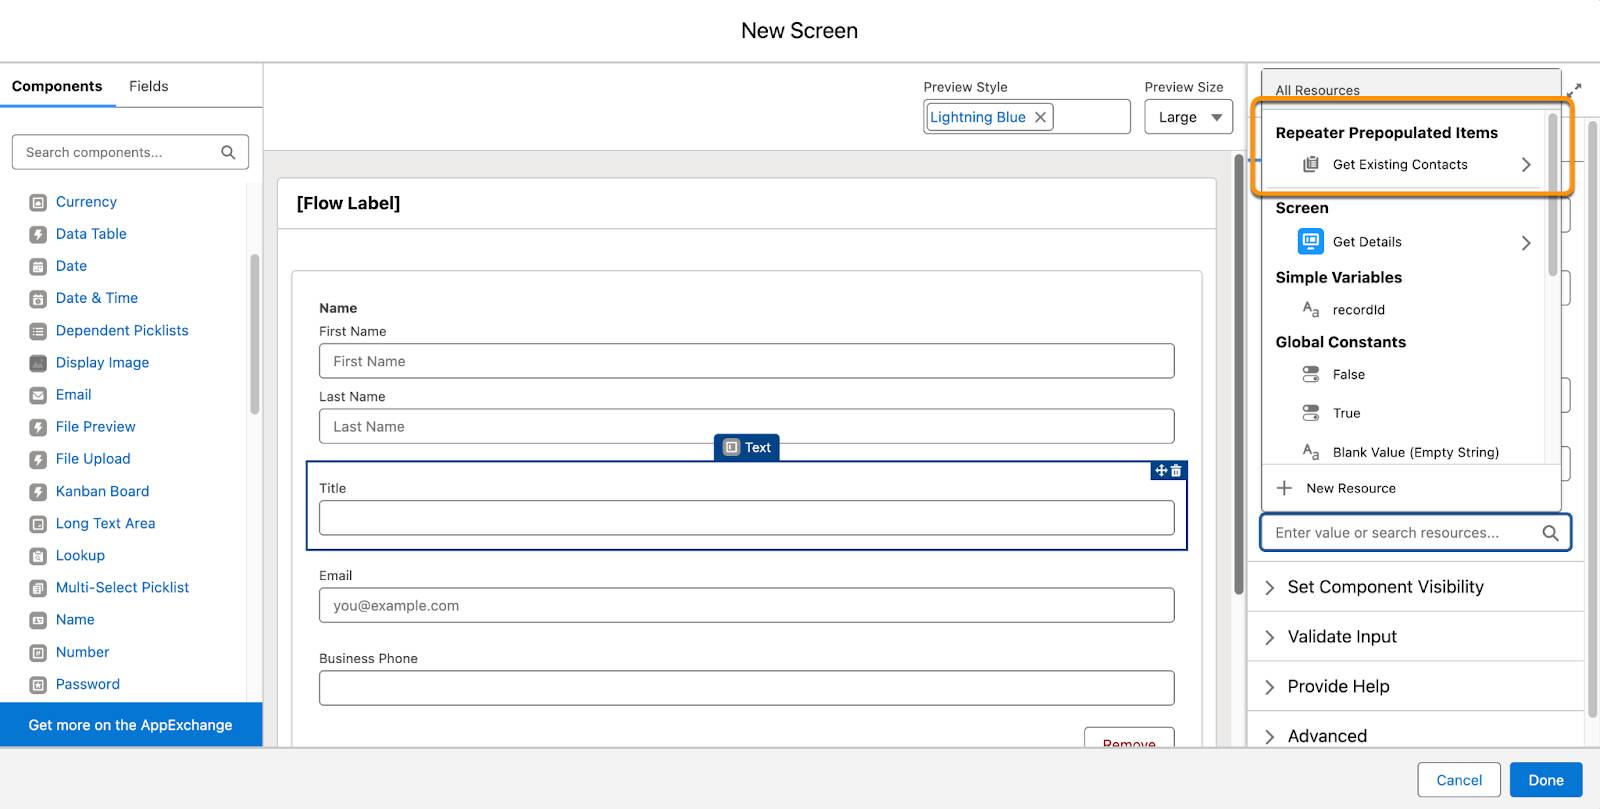Click the Text component type badge
1600x809 pixels.
[747, 447]
